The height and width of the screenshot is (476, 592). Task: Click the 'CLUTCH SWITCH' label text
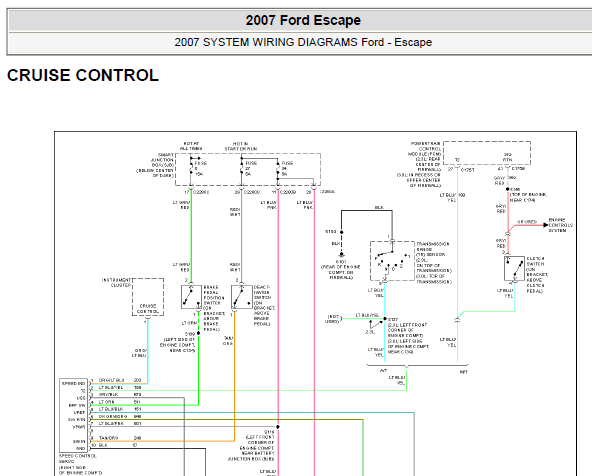click(536, 275)
